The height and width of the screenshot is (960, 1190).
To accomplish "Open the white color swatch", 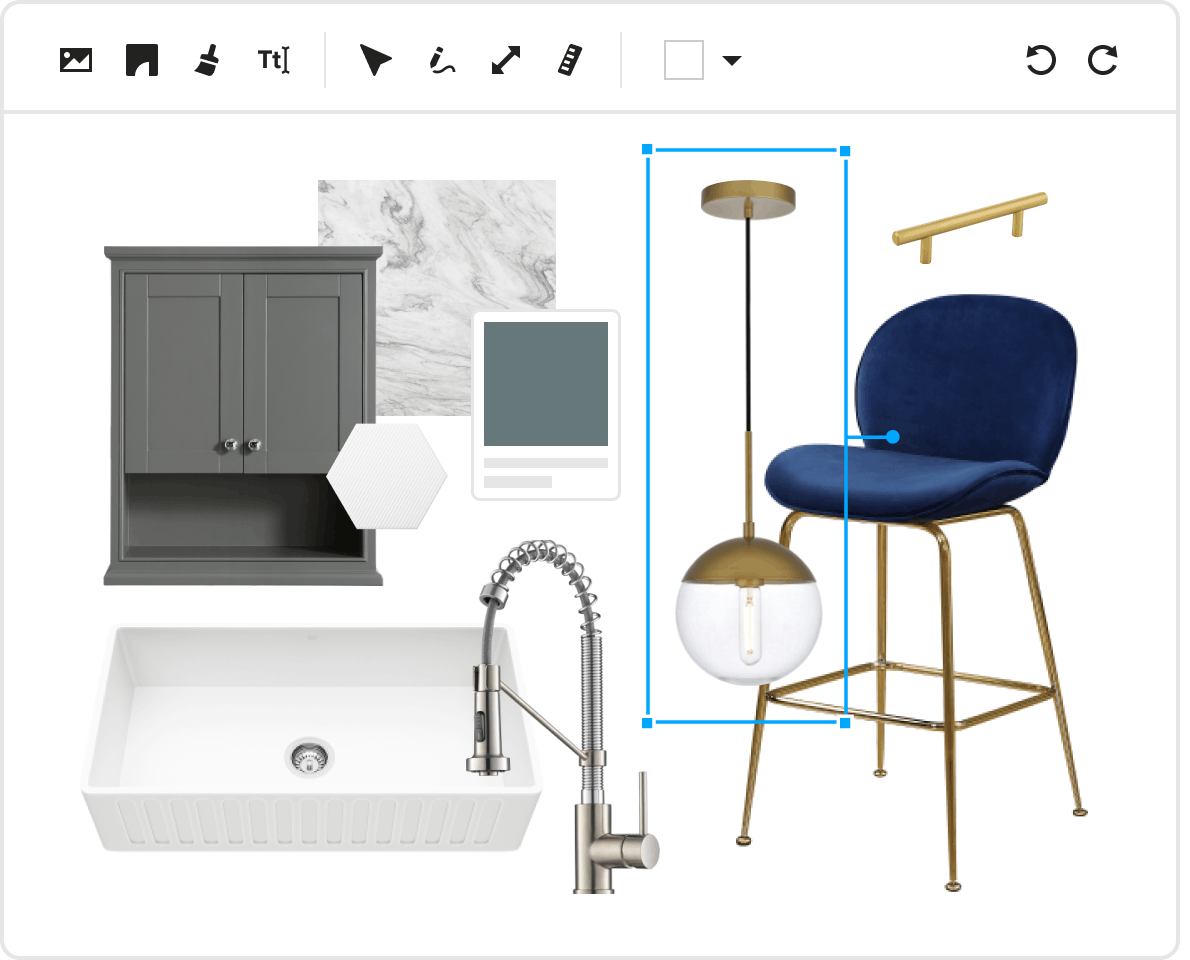I will point(684,60).
